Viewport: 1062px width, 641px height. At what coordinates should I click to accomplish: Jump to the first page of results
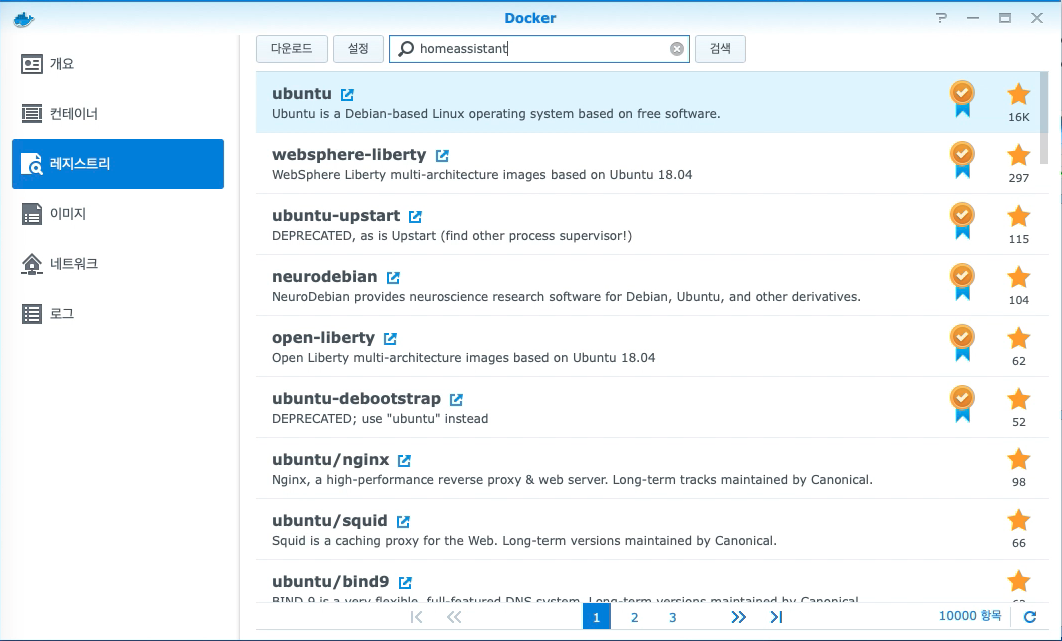pos(417,617)
